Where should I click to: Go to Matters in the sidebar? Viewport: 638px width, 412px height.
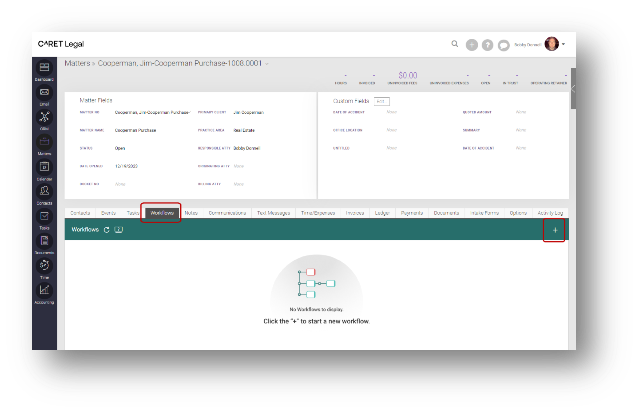pyautogui.click(x=45, y=143)
